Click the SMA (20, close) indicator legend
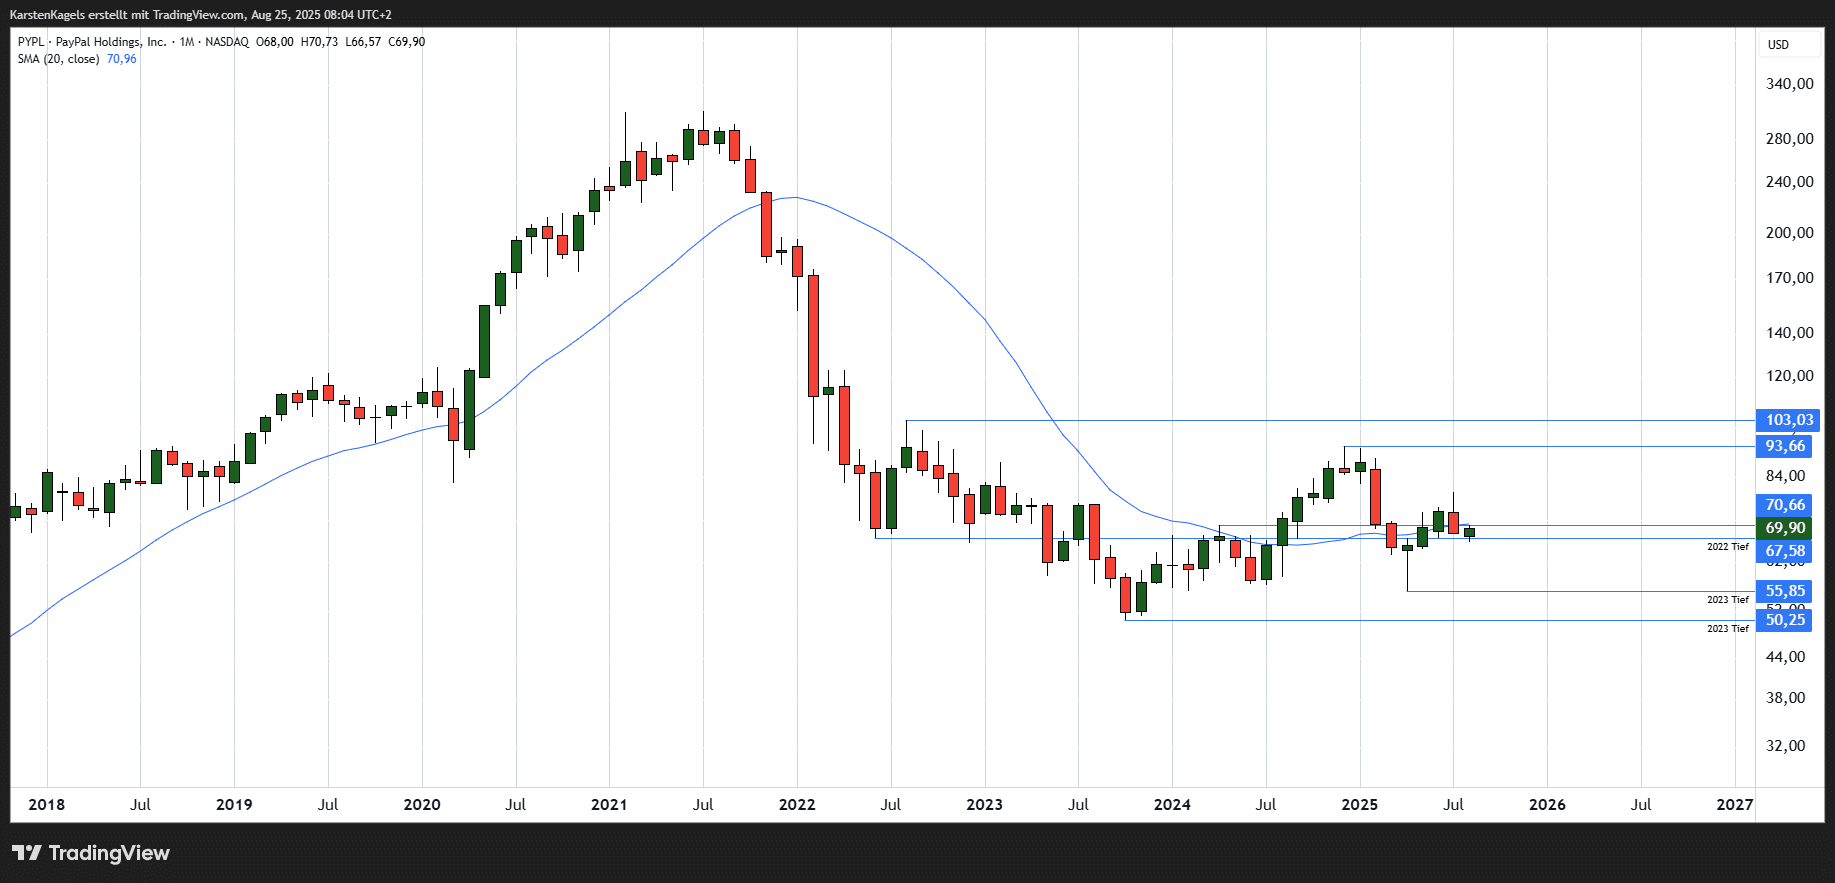The width and height of the screenshot is (1835, 883). click(x=58, y=59)
